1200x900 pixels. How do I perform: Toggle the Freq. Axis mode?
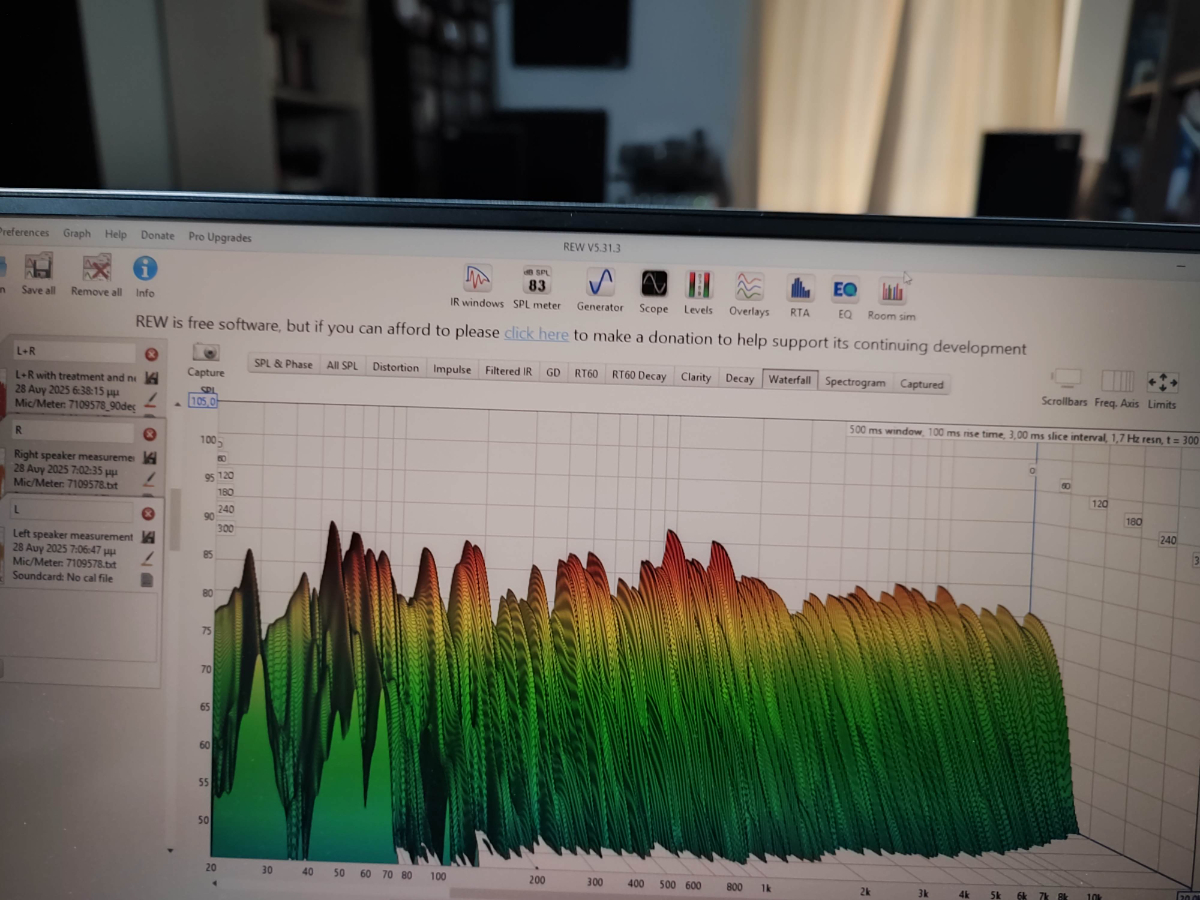(x=1116, y=382)
